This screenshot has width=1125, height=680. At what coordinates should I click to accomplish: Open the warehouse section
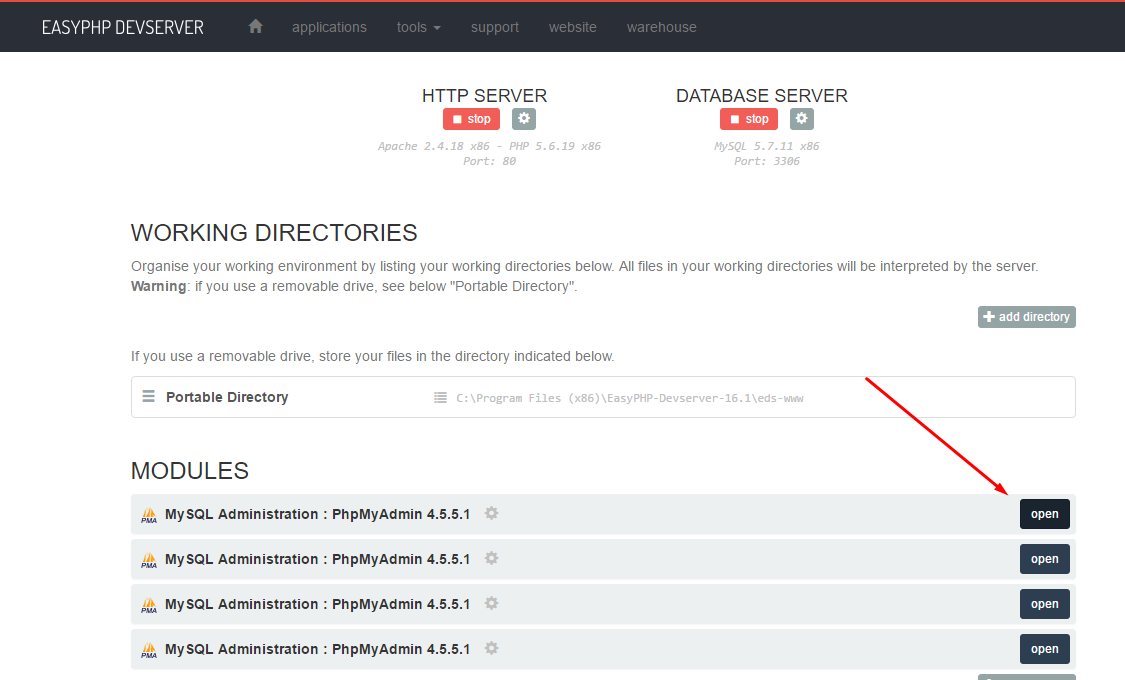(x=662, y=27)
